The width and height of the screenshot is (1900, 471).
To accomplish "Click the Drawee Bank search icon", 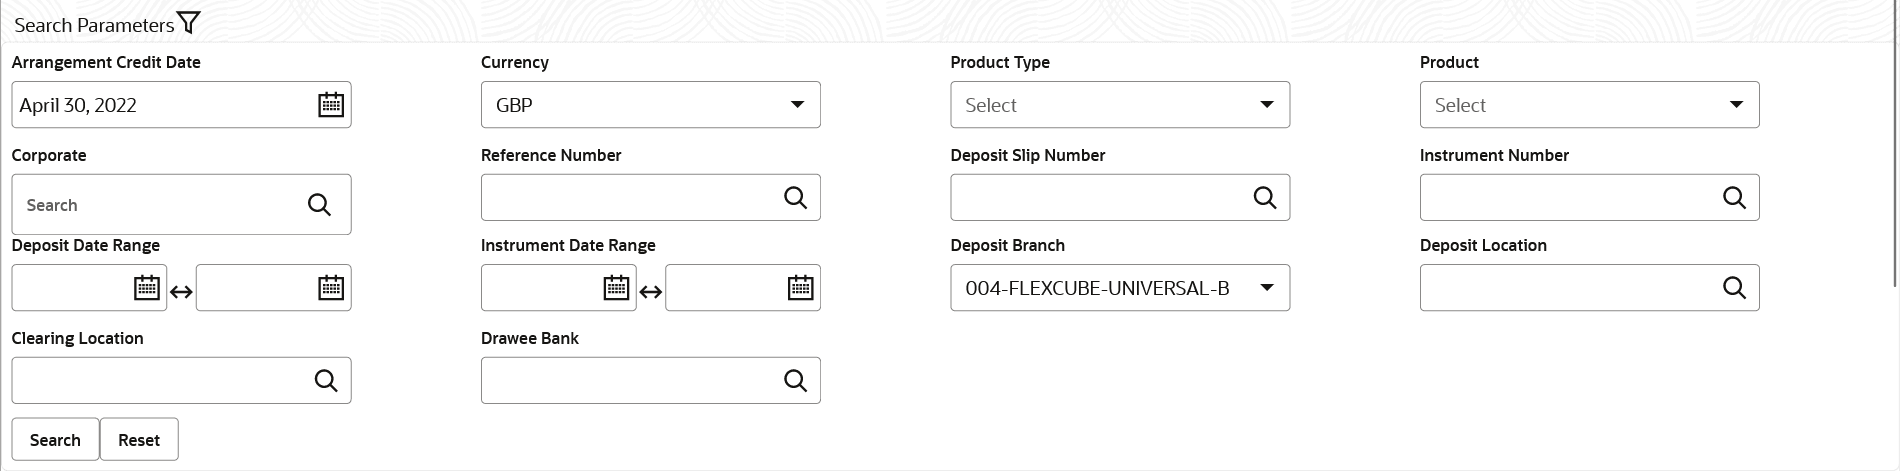I will click(x=795, y=381).
